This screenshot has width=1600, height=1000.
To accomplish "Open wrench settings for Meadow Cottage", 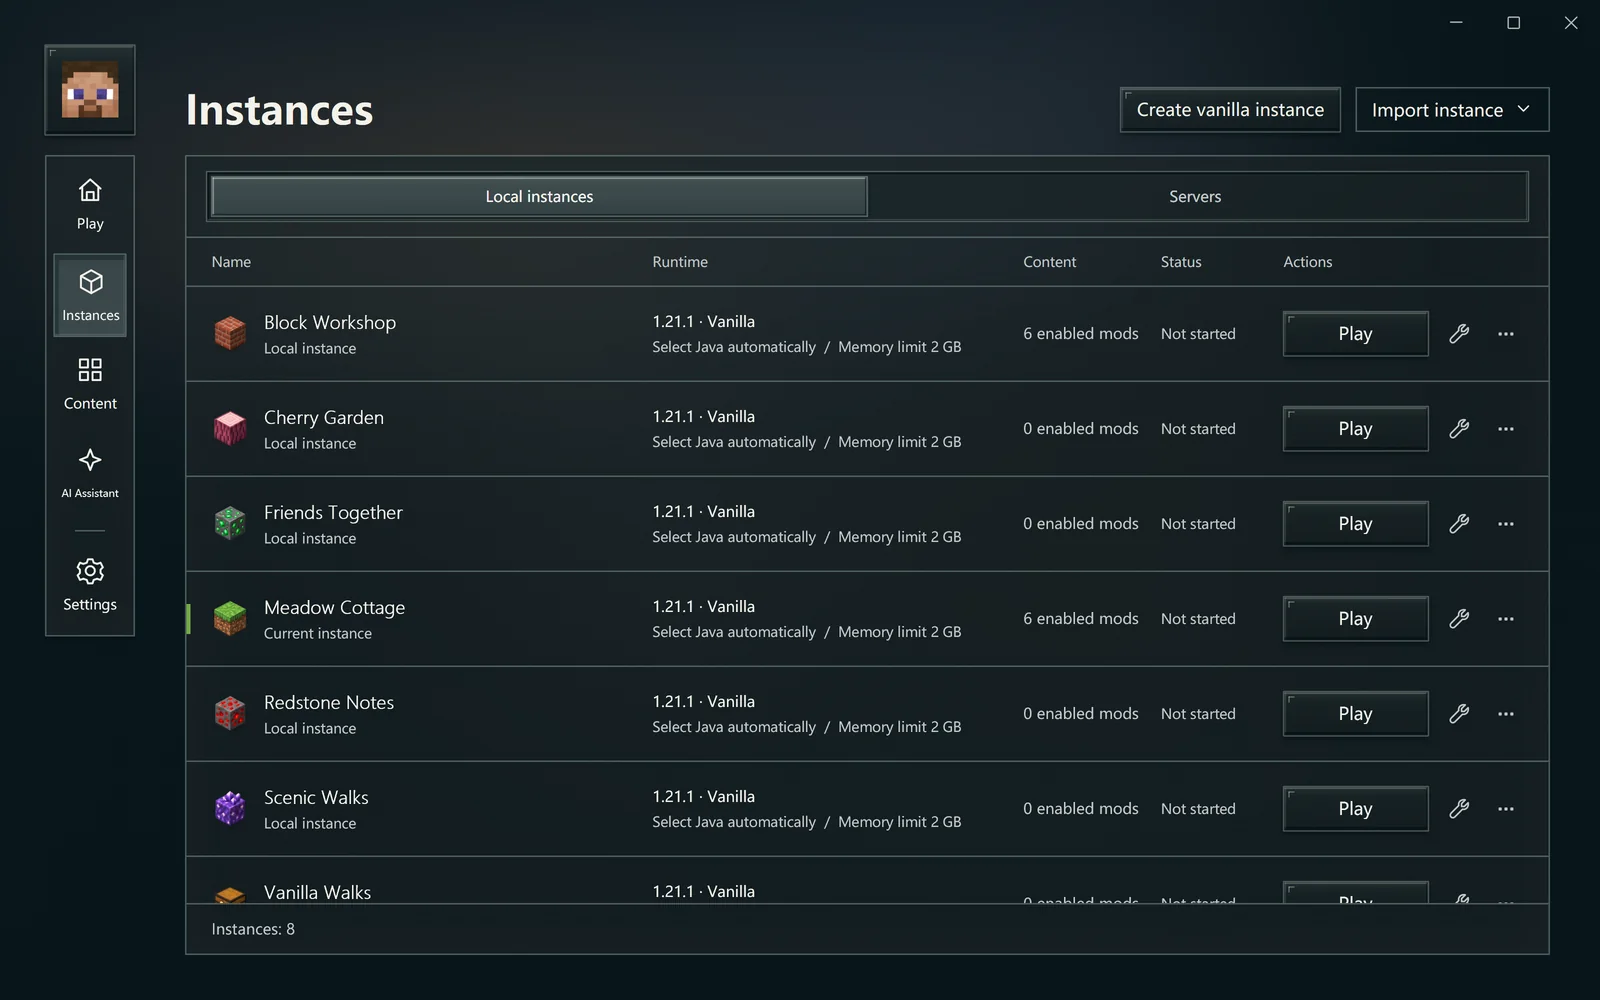I will [x=1459, y=619].
